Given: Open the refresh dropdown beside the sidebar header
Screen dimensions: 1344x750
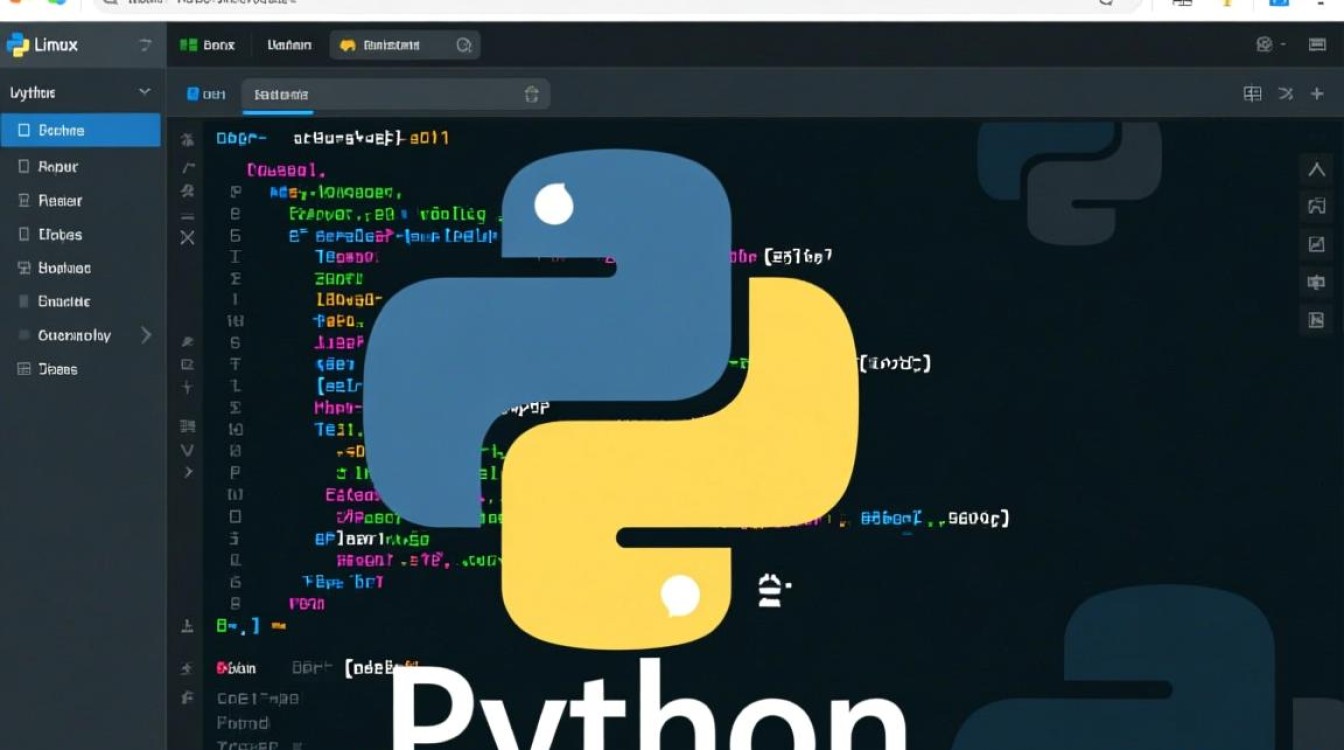Looking at the screenshot, I should (x=146, y=45).
